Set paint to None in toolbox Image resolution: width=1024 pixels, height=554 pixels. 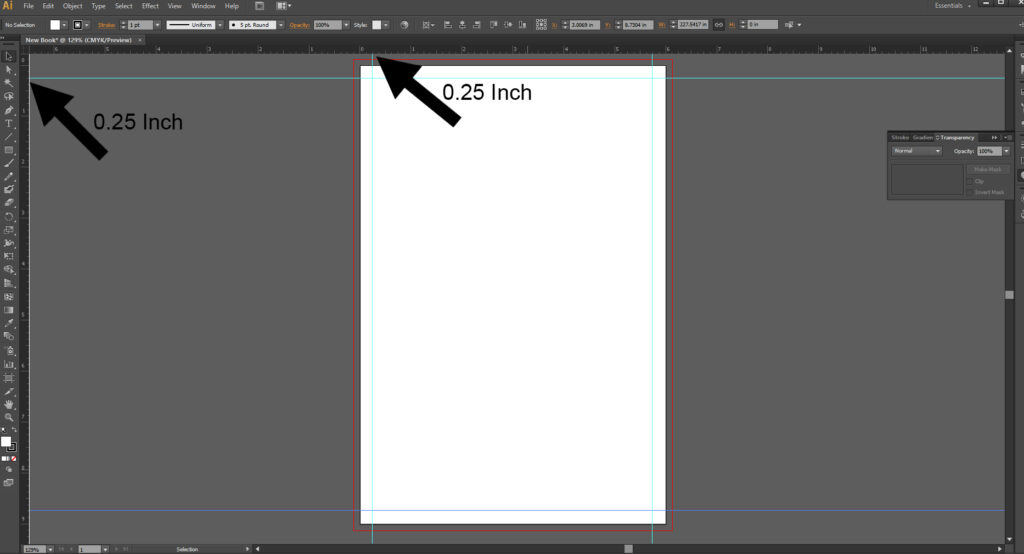(x=14, y=459)
